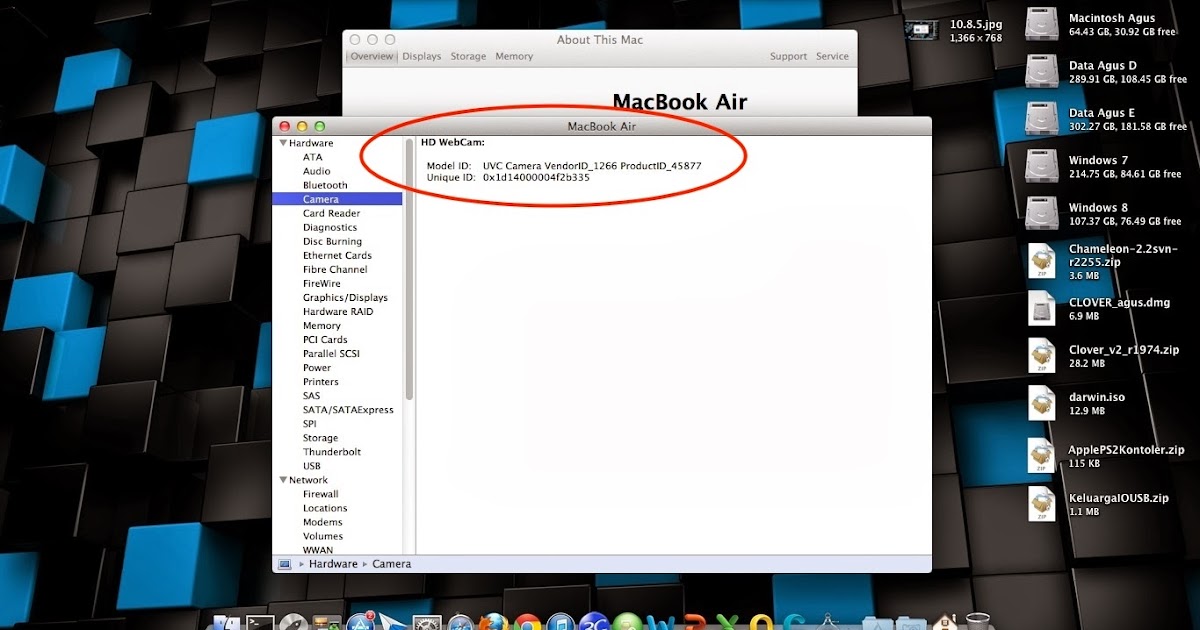Select the KeluargaIOUSB.zip archive icon

1042,503
